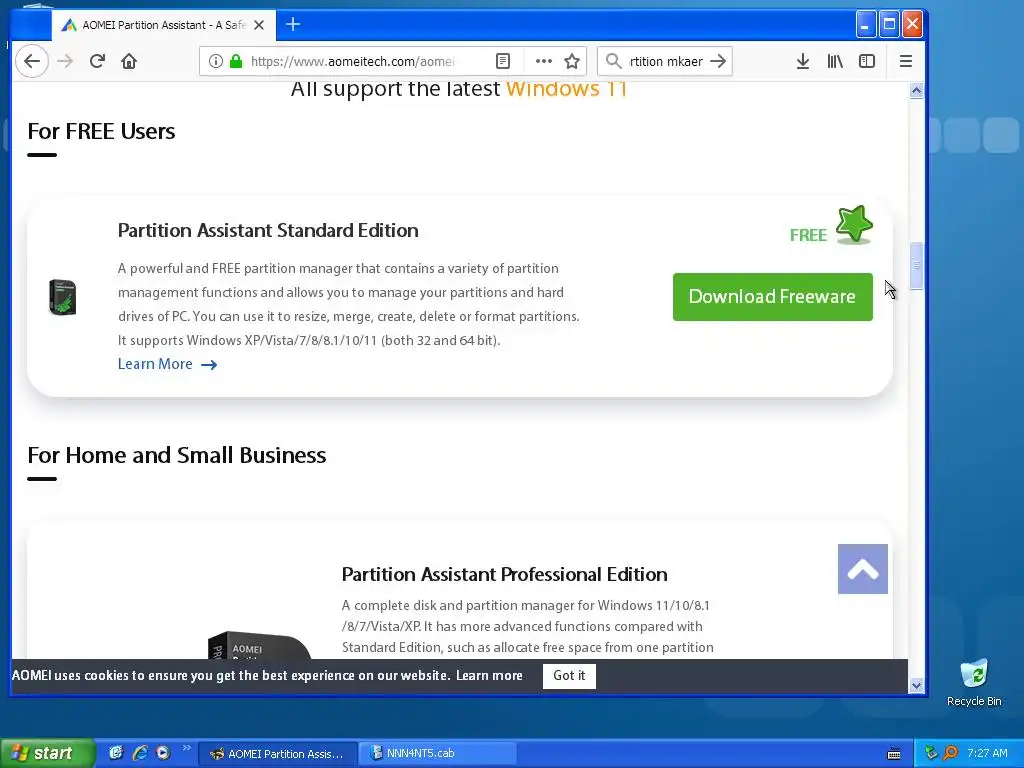Minimize the Firefox window
This screenshot has height=768, width=1024.
865,25
